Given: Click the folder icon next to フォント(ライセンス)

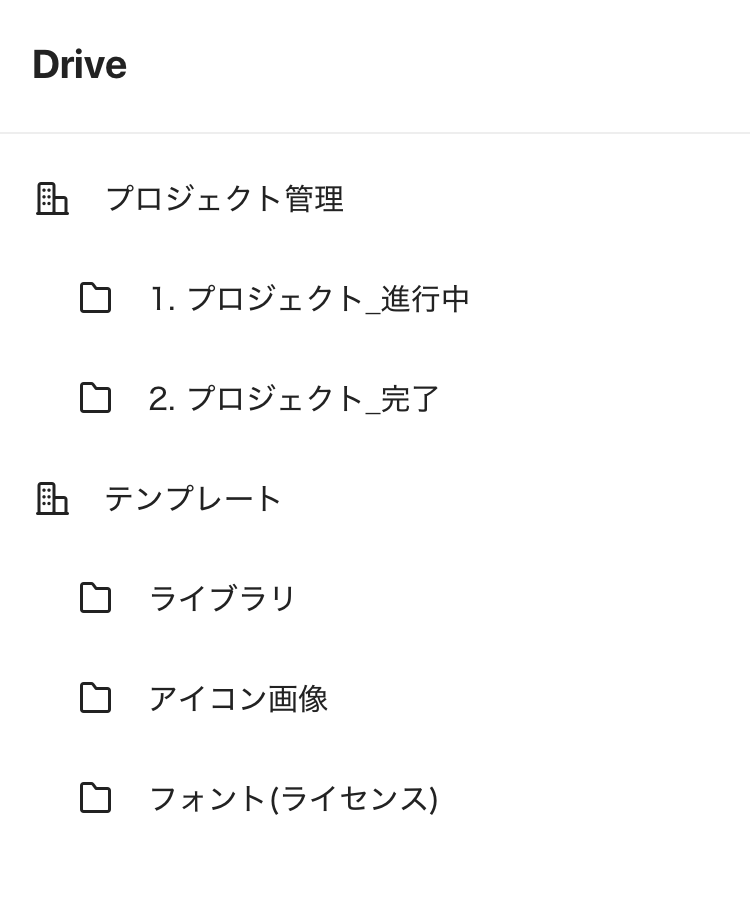Looking at the screenshot, I should [x=95, y=798].
